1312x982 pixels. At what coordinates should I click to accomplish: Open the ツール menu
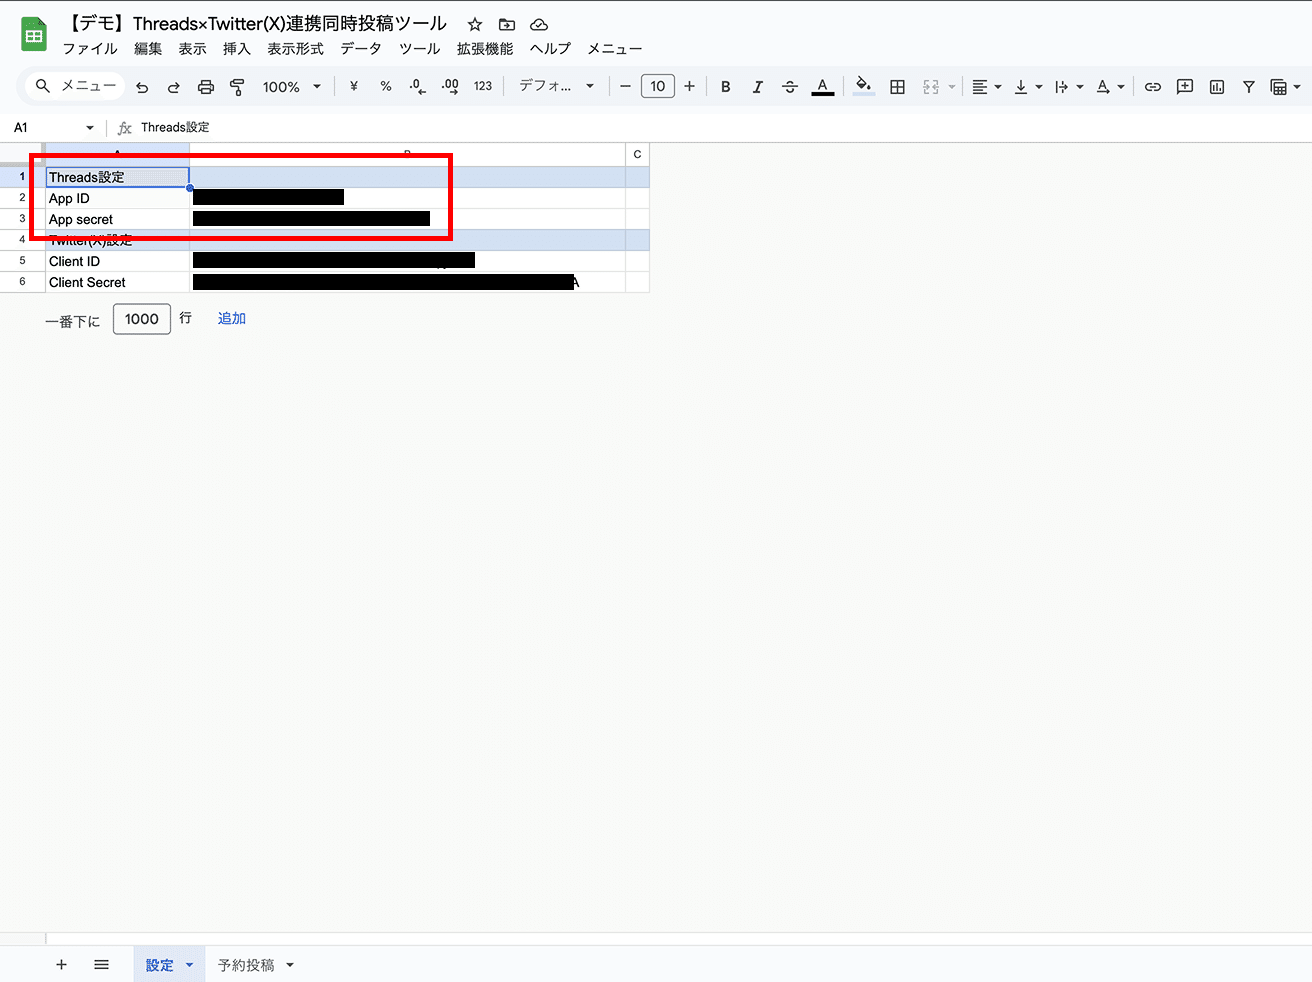coord(420,49)
